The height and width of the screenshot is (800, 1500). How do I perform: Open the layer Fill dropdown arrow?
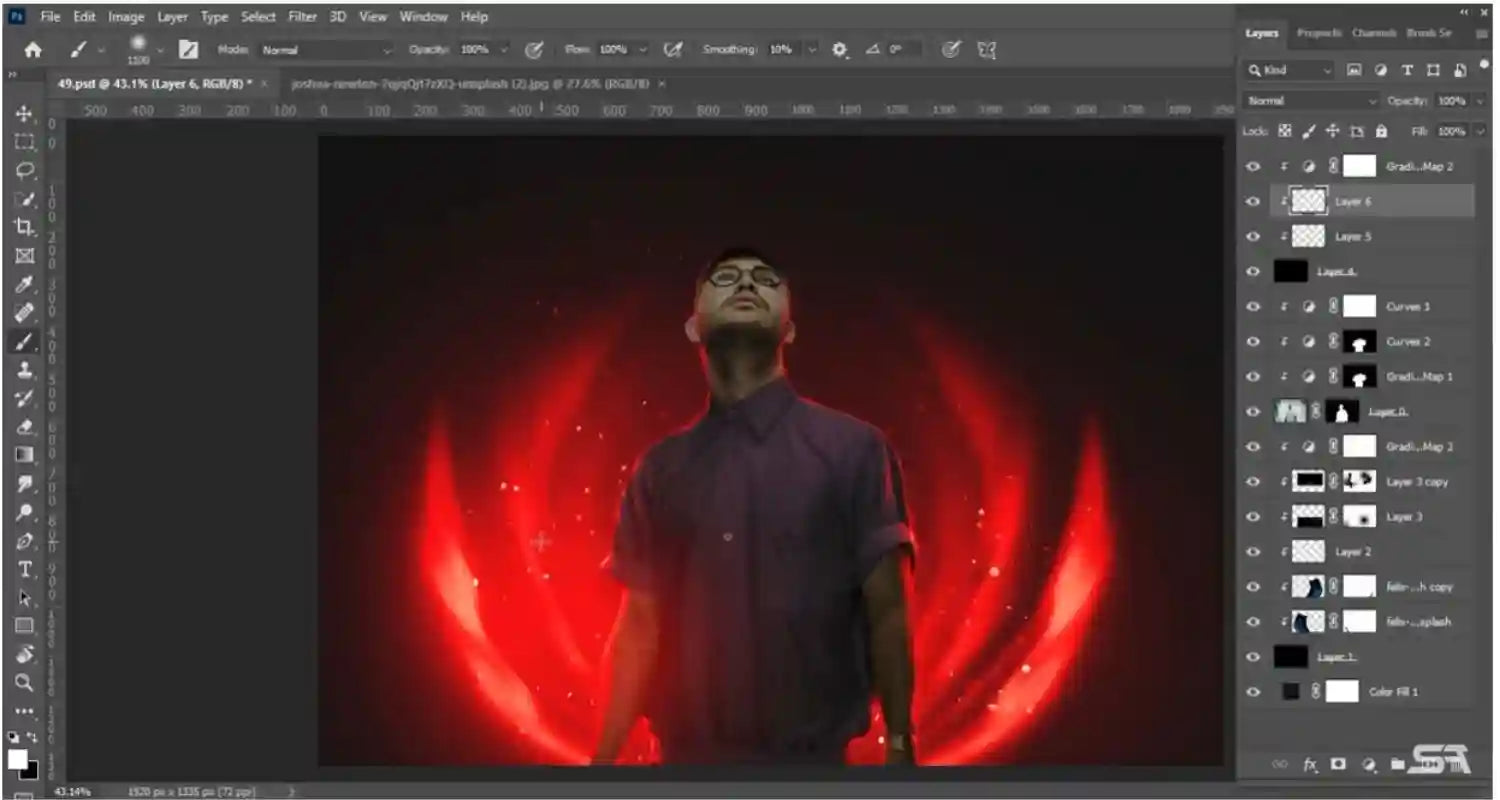point(1478,131)
